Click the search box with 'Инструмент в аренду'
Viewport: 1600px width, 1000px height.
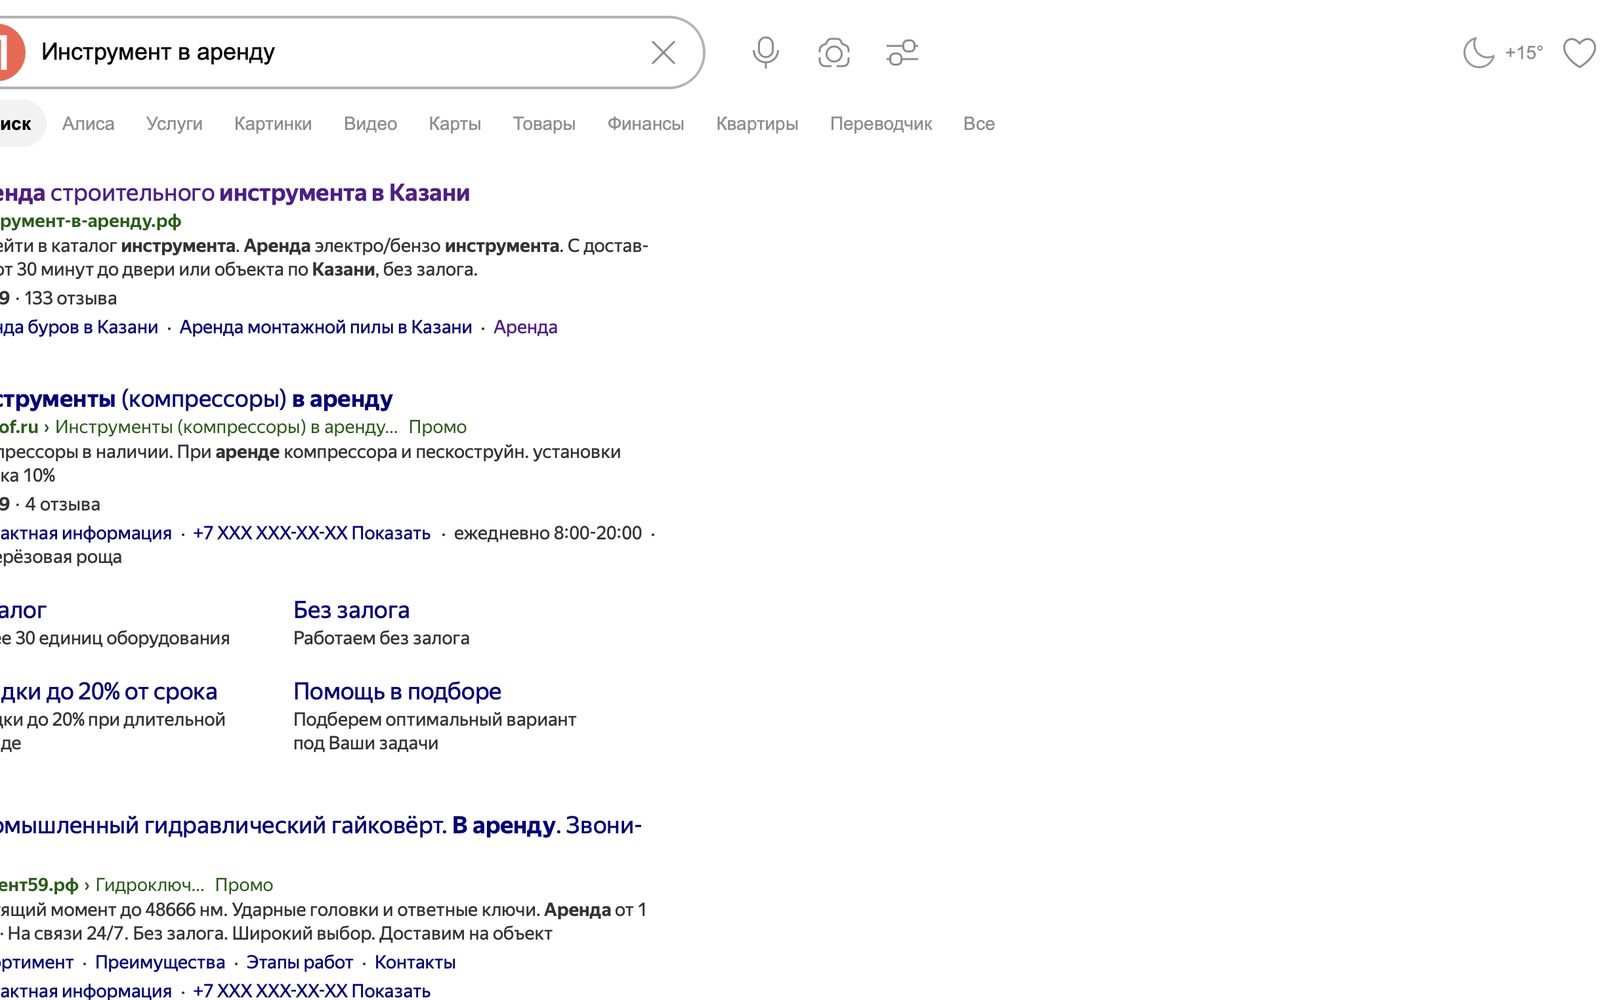point(340,52)
